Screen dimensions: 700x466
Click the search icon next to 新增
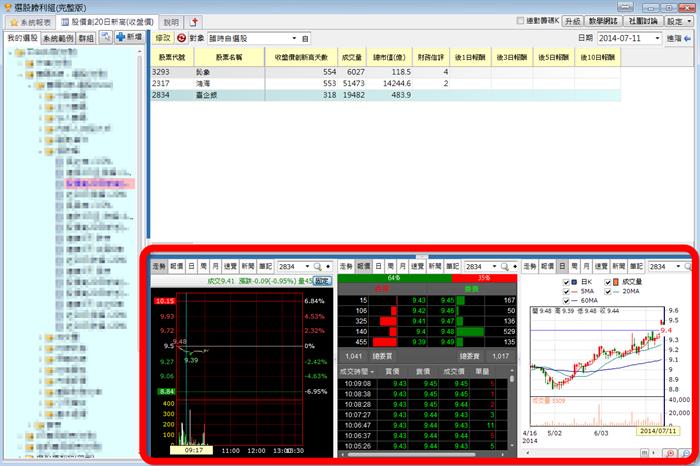coord(105,37)
